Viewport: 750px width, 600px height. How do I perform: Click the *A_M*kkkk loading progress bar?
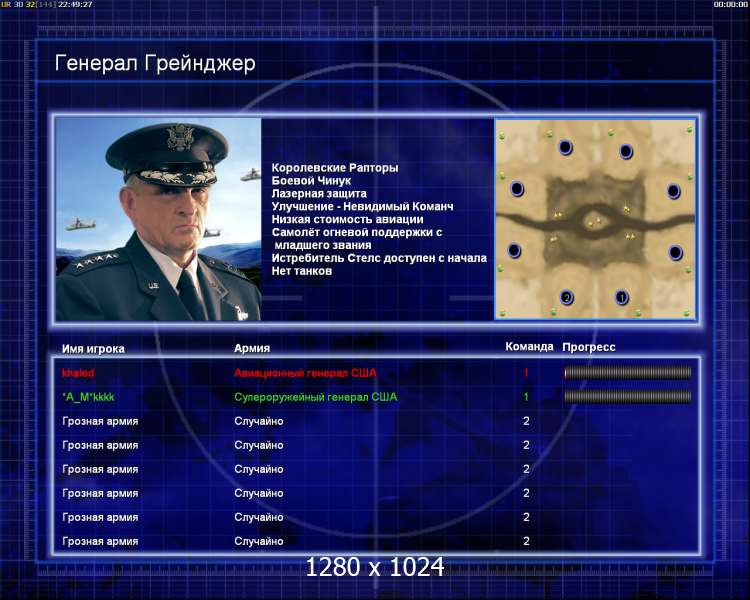point(628,396)
